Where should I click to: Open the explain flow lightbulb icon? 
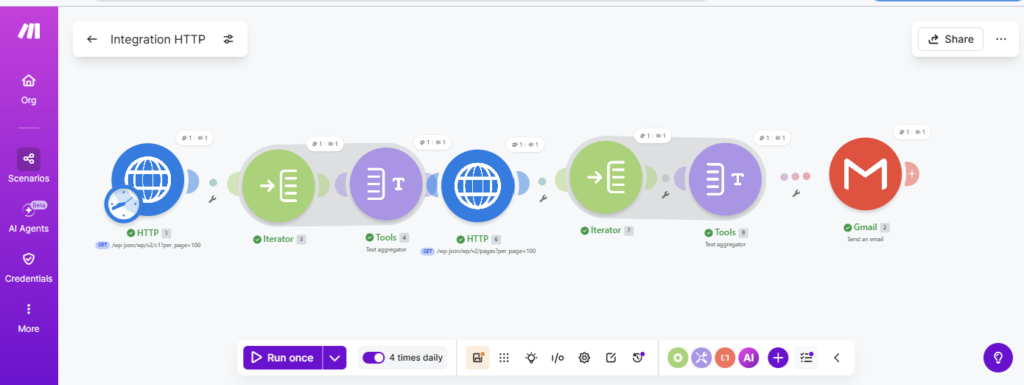coord(532,358)
